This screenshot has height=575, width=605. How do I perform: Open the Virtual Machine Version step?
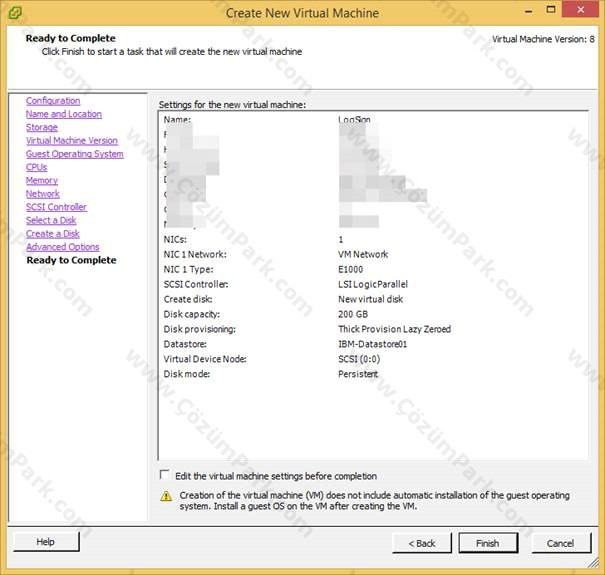72,141
